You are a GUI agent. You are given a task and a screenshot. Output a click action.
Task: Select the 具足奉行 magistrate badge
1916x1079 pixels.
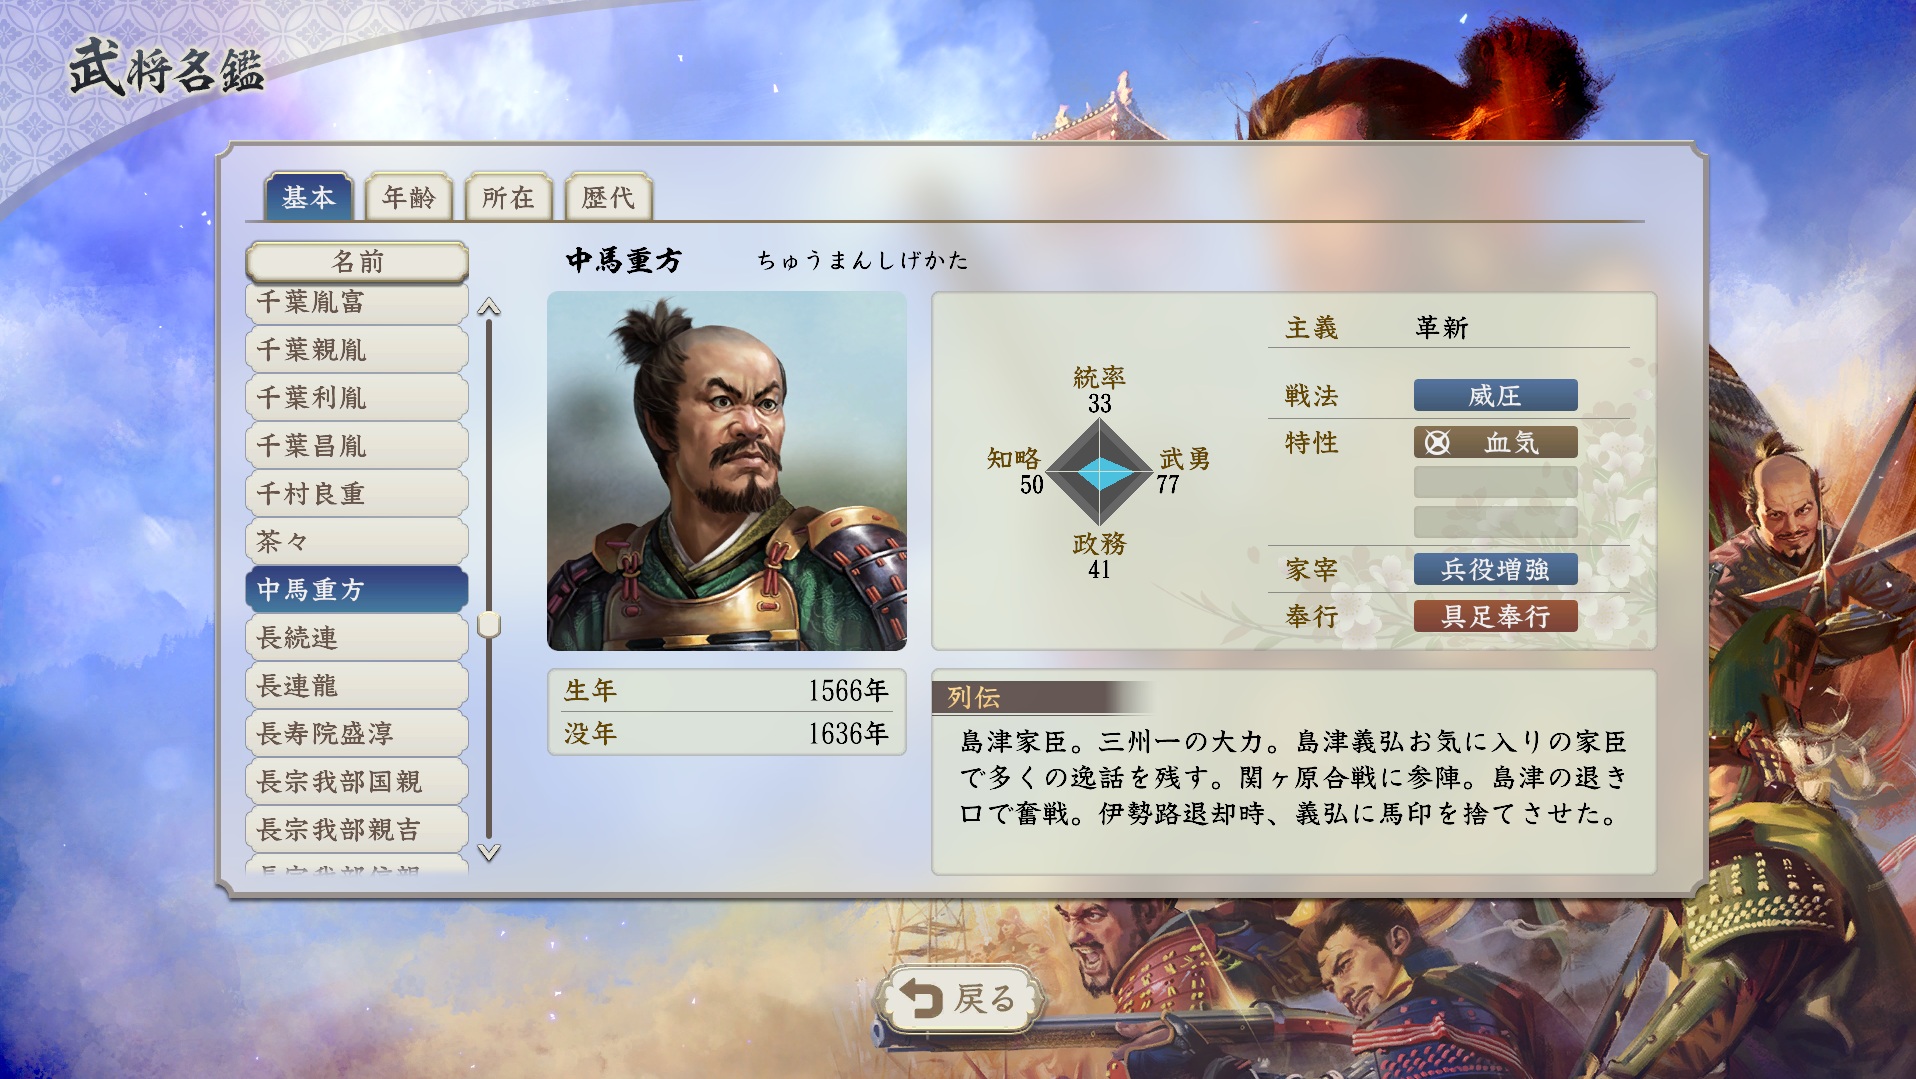click(1495, 616)
